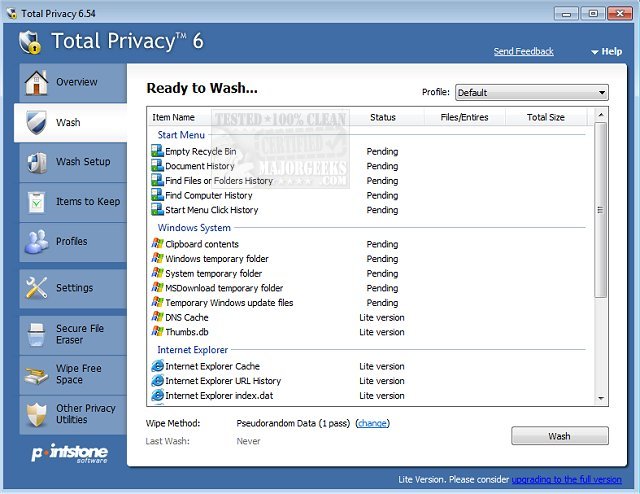640x494 pixels.
Task: Click the Ready to Wash heading
Action: (x=202, y=88)
